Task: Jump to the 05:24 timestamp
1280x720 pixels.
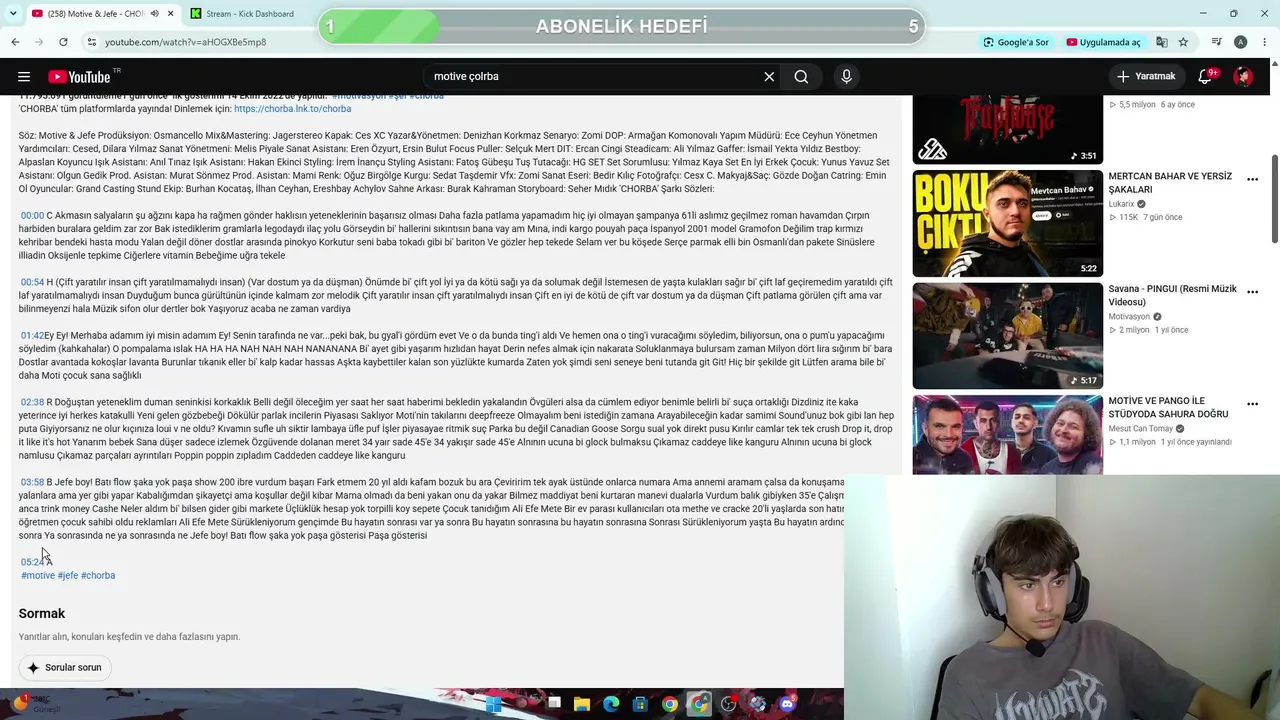Action: [32, 562]
